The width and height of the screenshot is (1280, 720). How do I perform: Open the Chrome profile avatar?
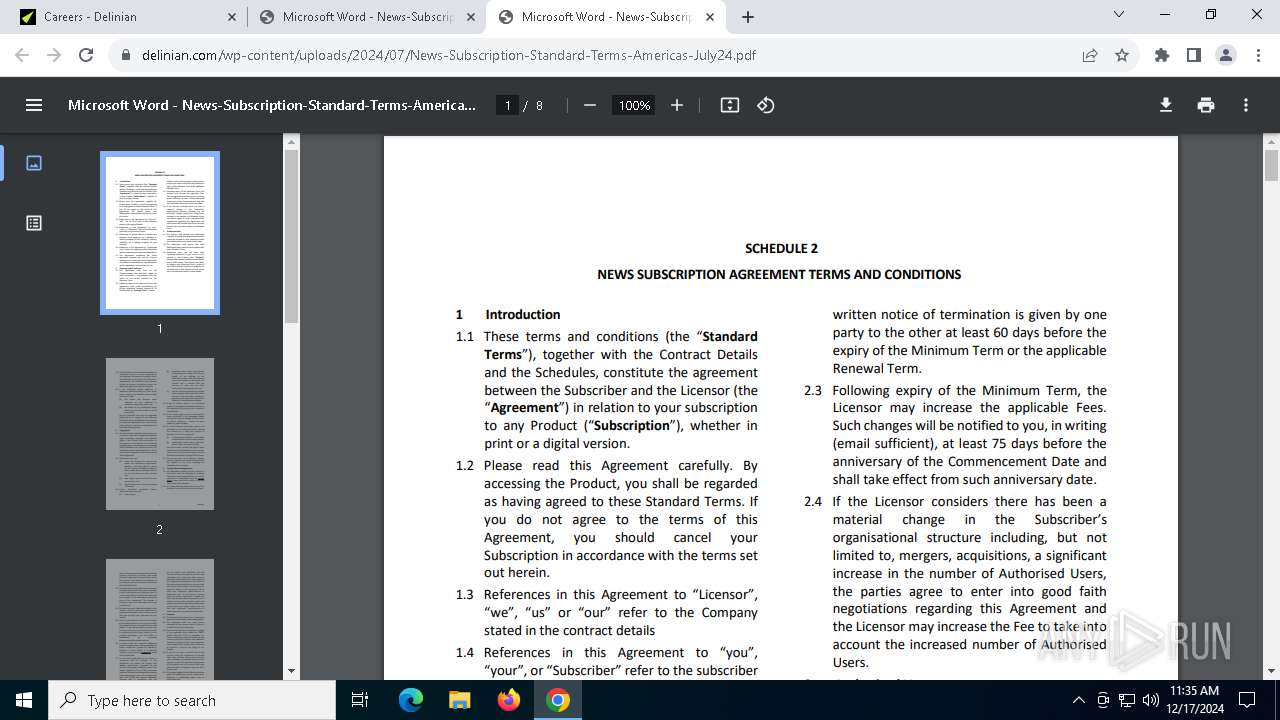tap(1226, 55)
